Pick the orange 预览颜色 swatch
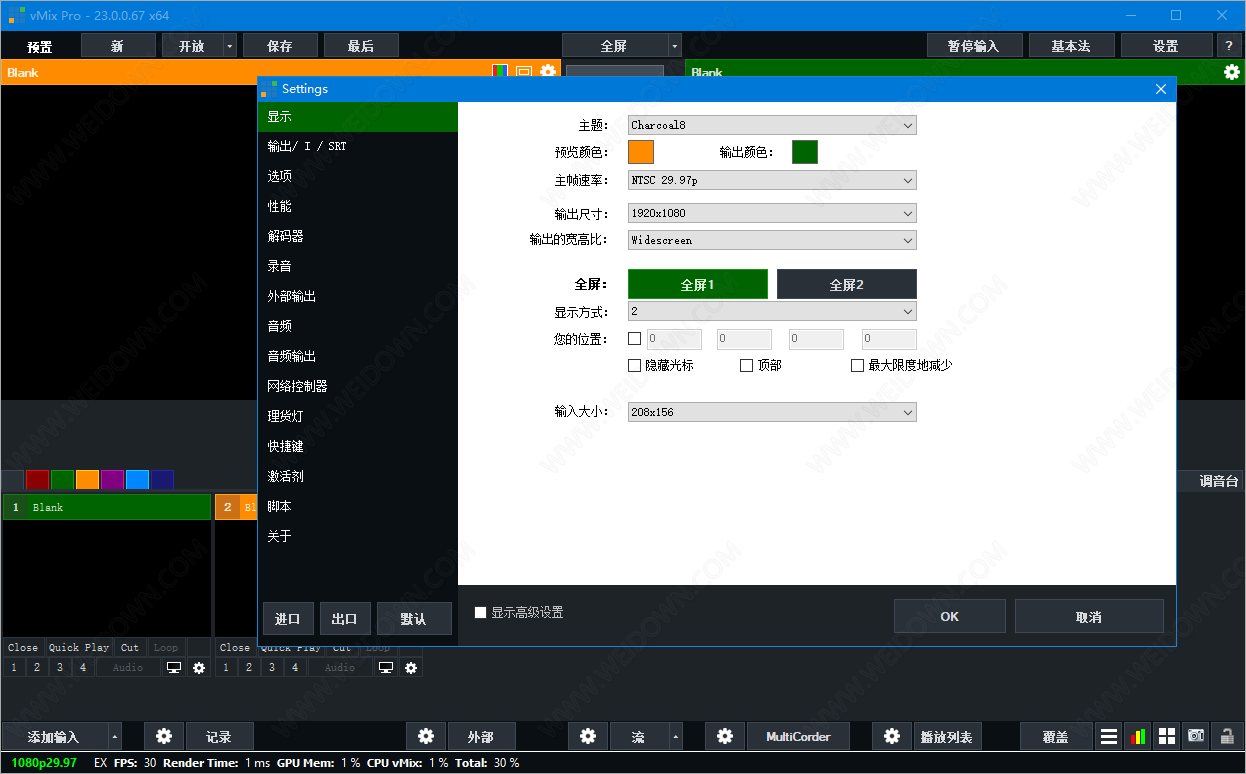This screenshot has height=774, width=1246. click(641, 152)
